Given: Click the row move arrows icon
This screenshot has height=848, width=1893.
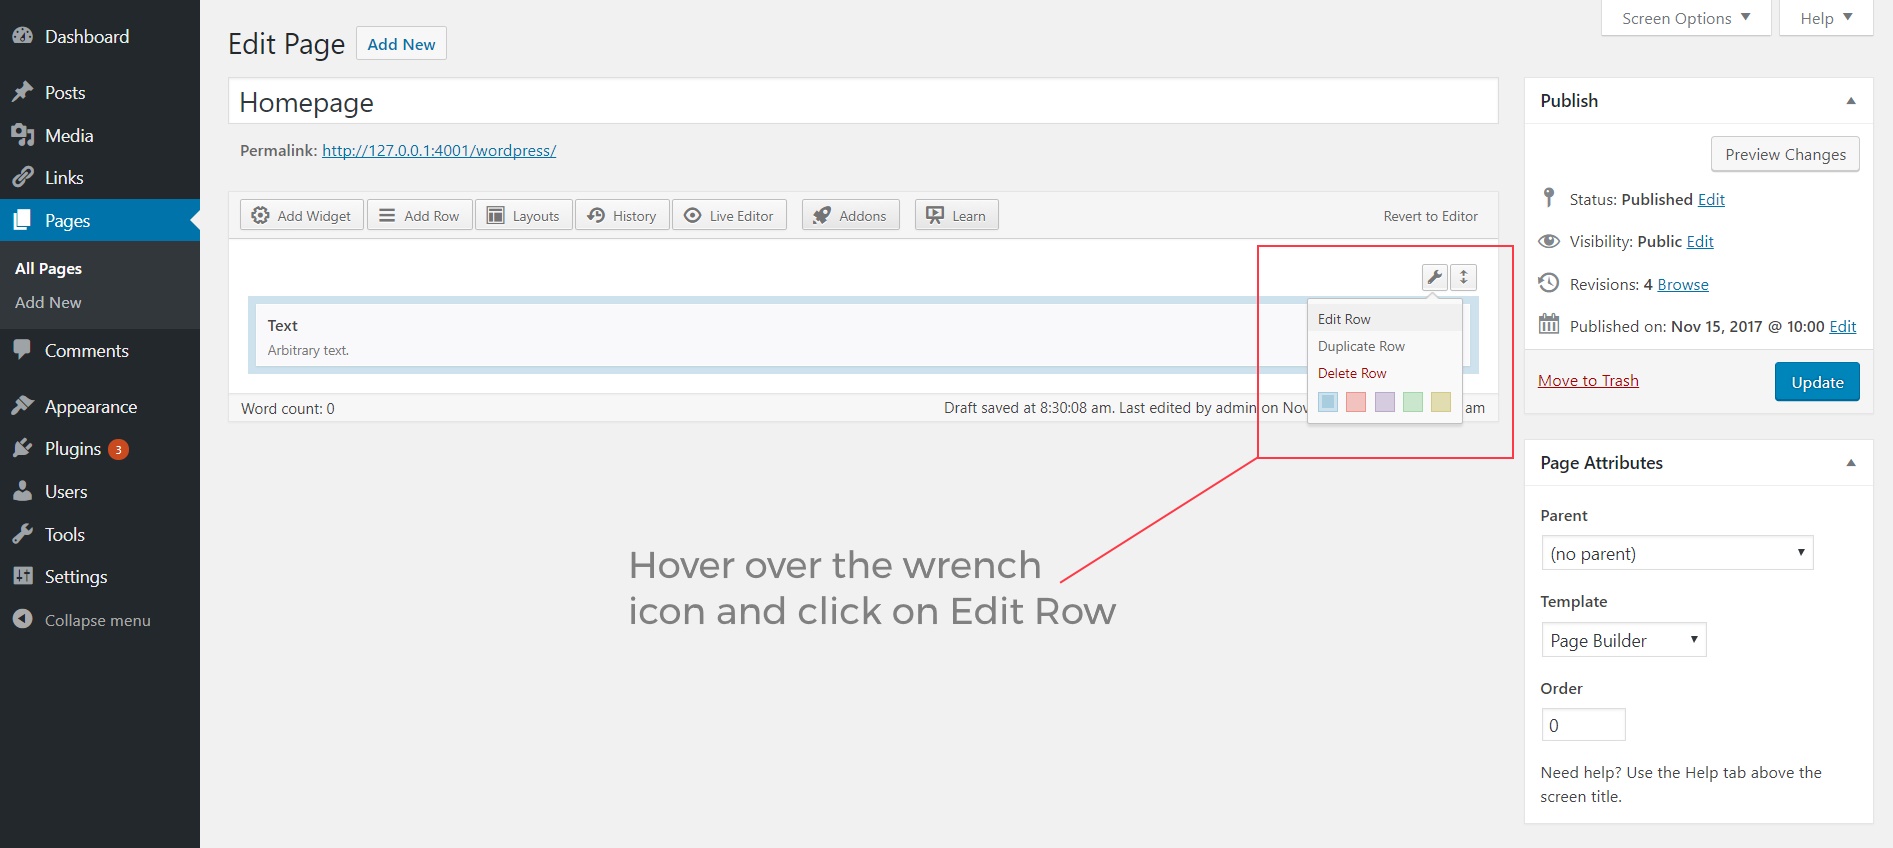Looking at the screenshot, I should [x=1464, y=277].
